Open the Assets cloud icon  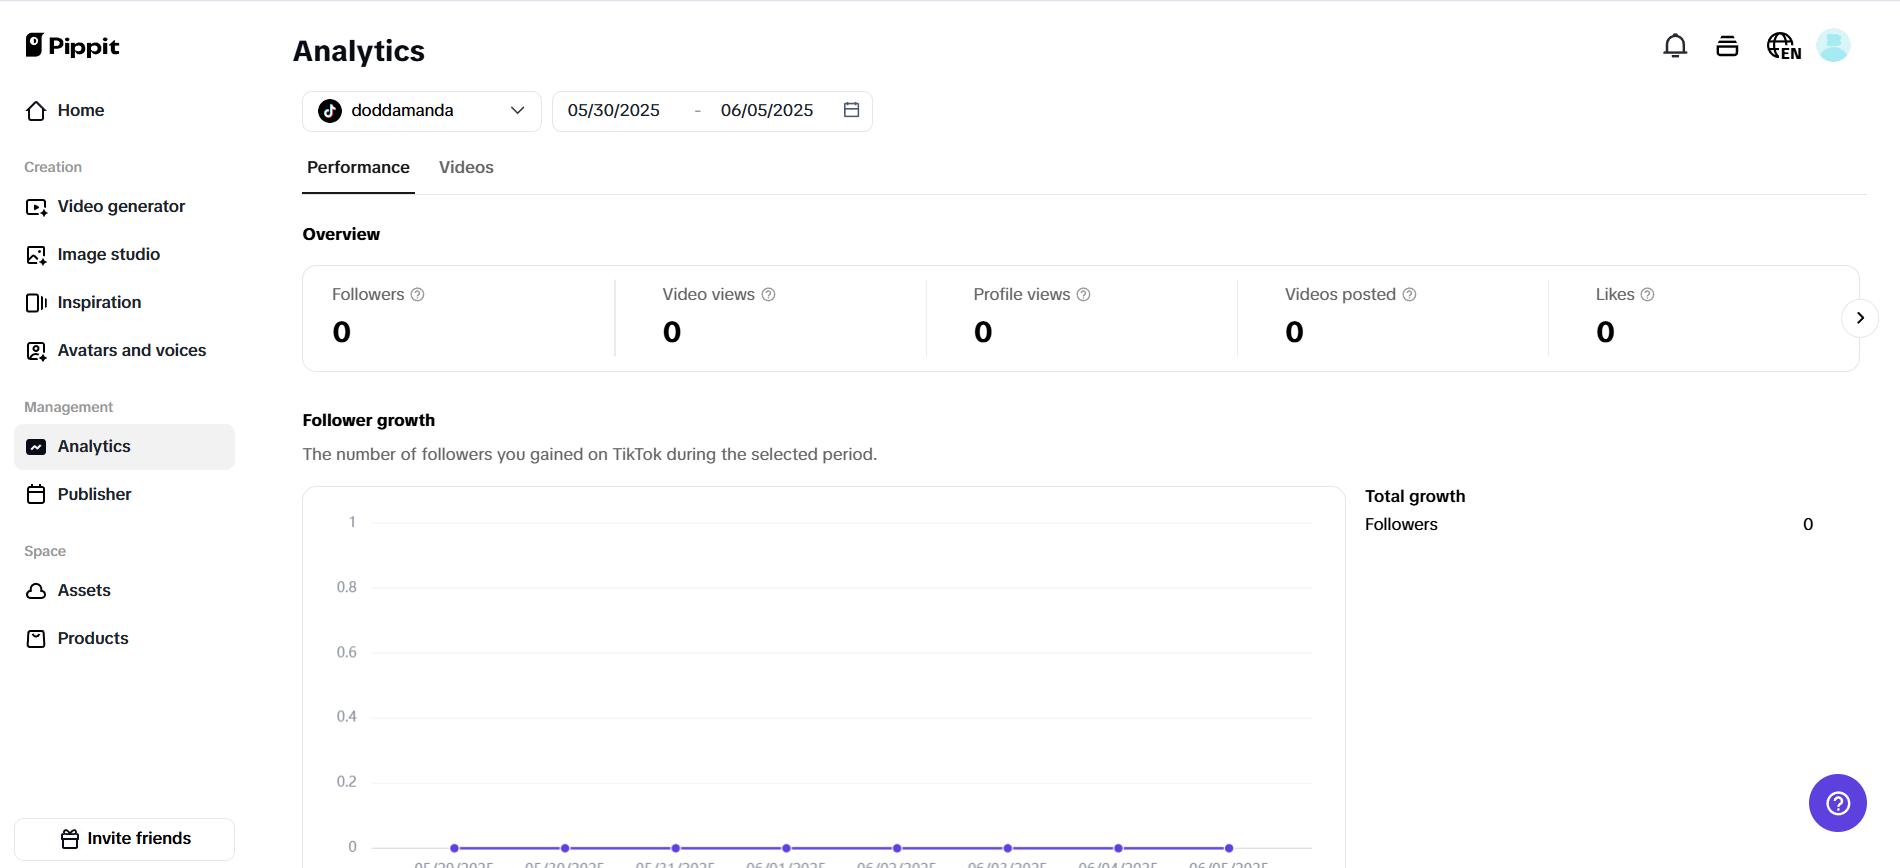coord(36,591)
